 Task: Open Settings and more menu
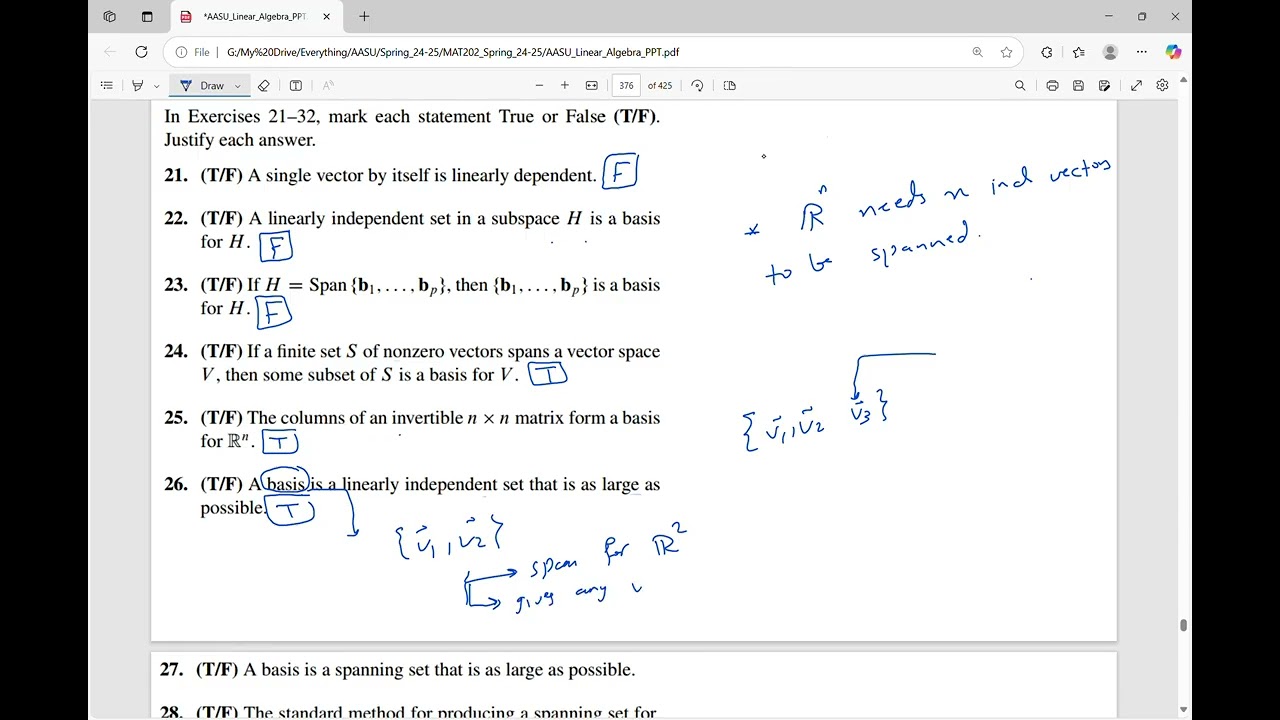coord(1142,52)
